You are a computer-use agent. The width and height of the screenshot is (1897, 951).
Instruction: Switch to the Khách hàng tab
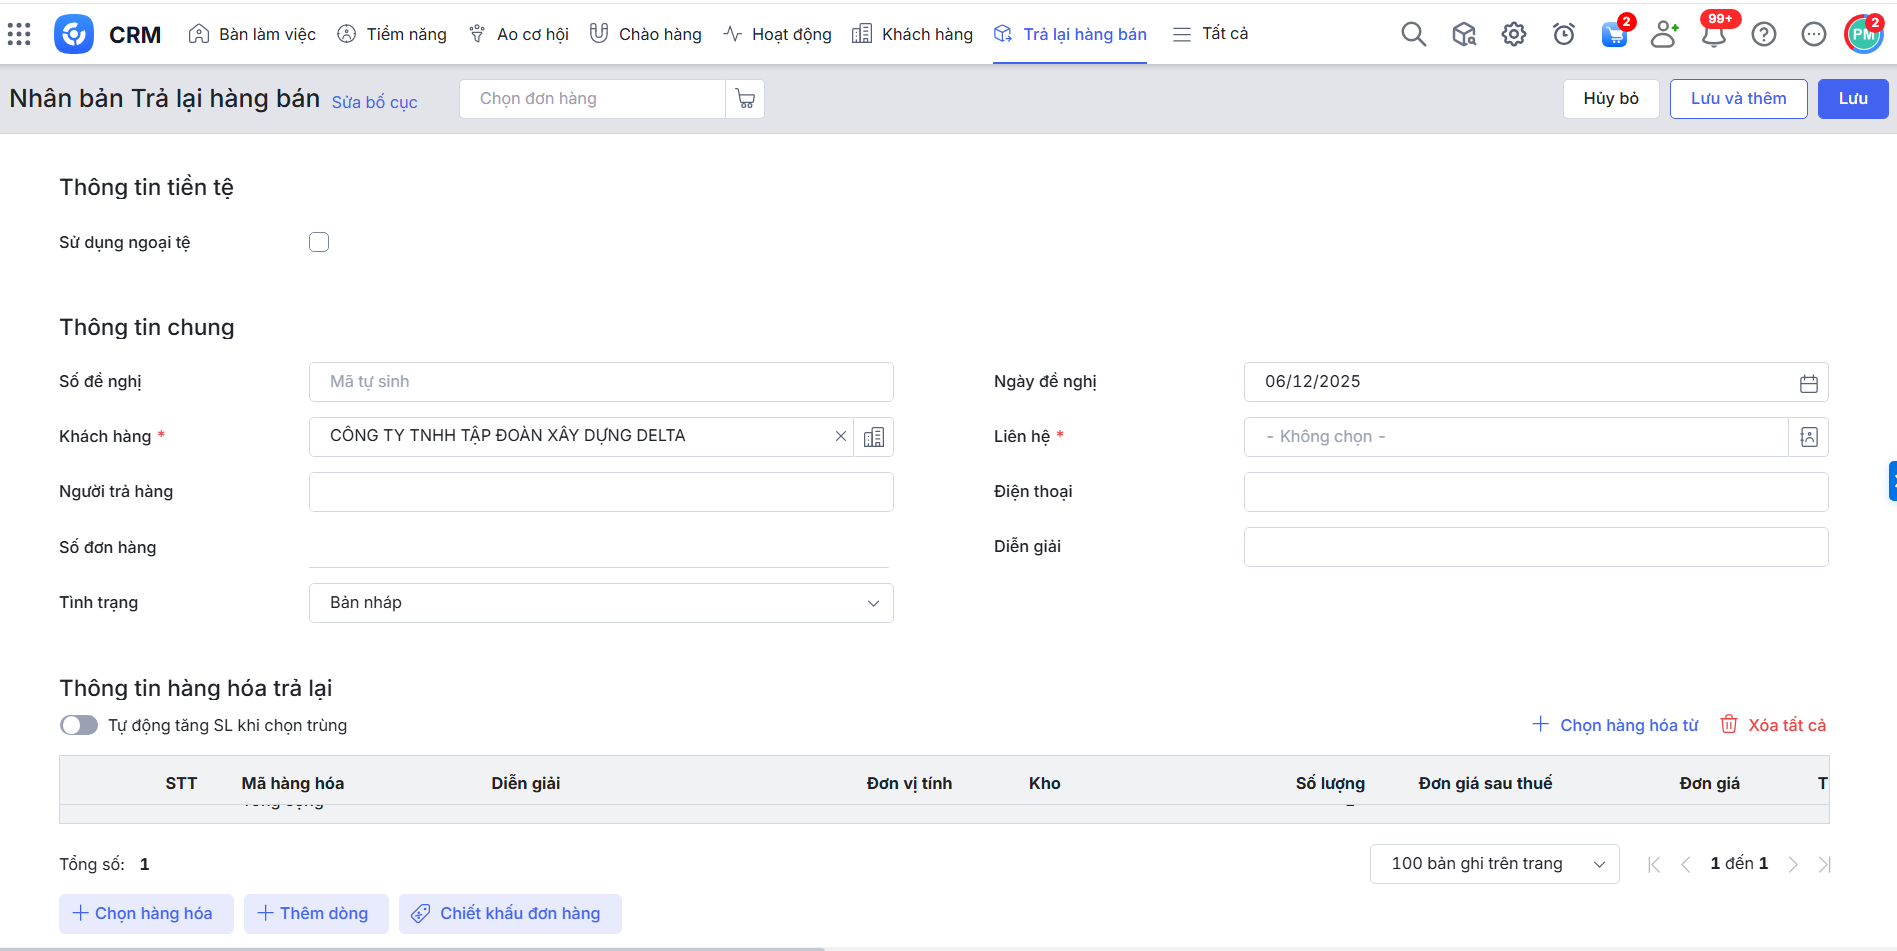[x=912, y=34]
